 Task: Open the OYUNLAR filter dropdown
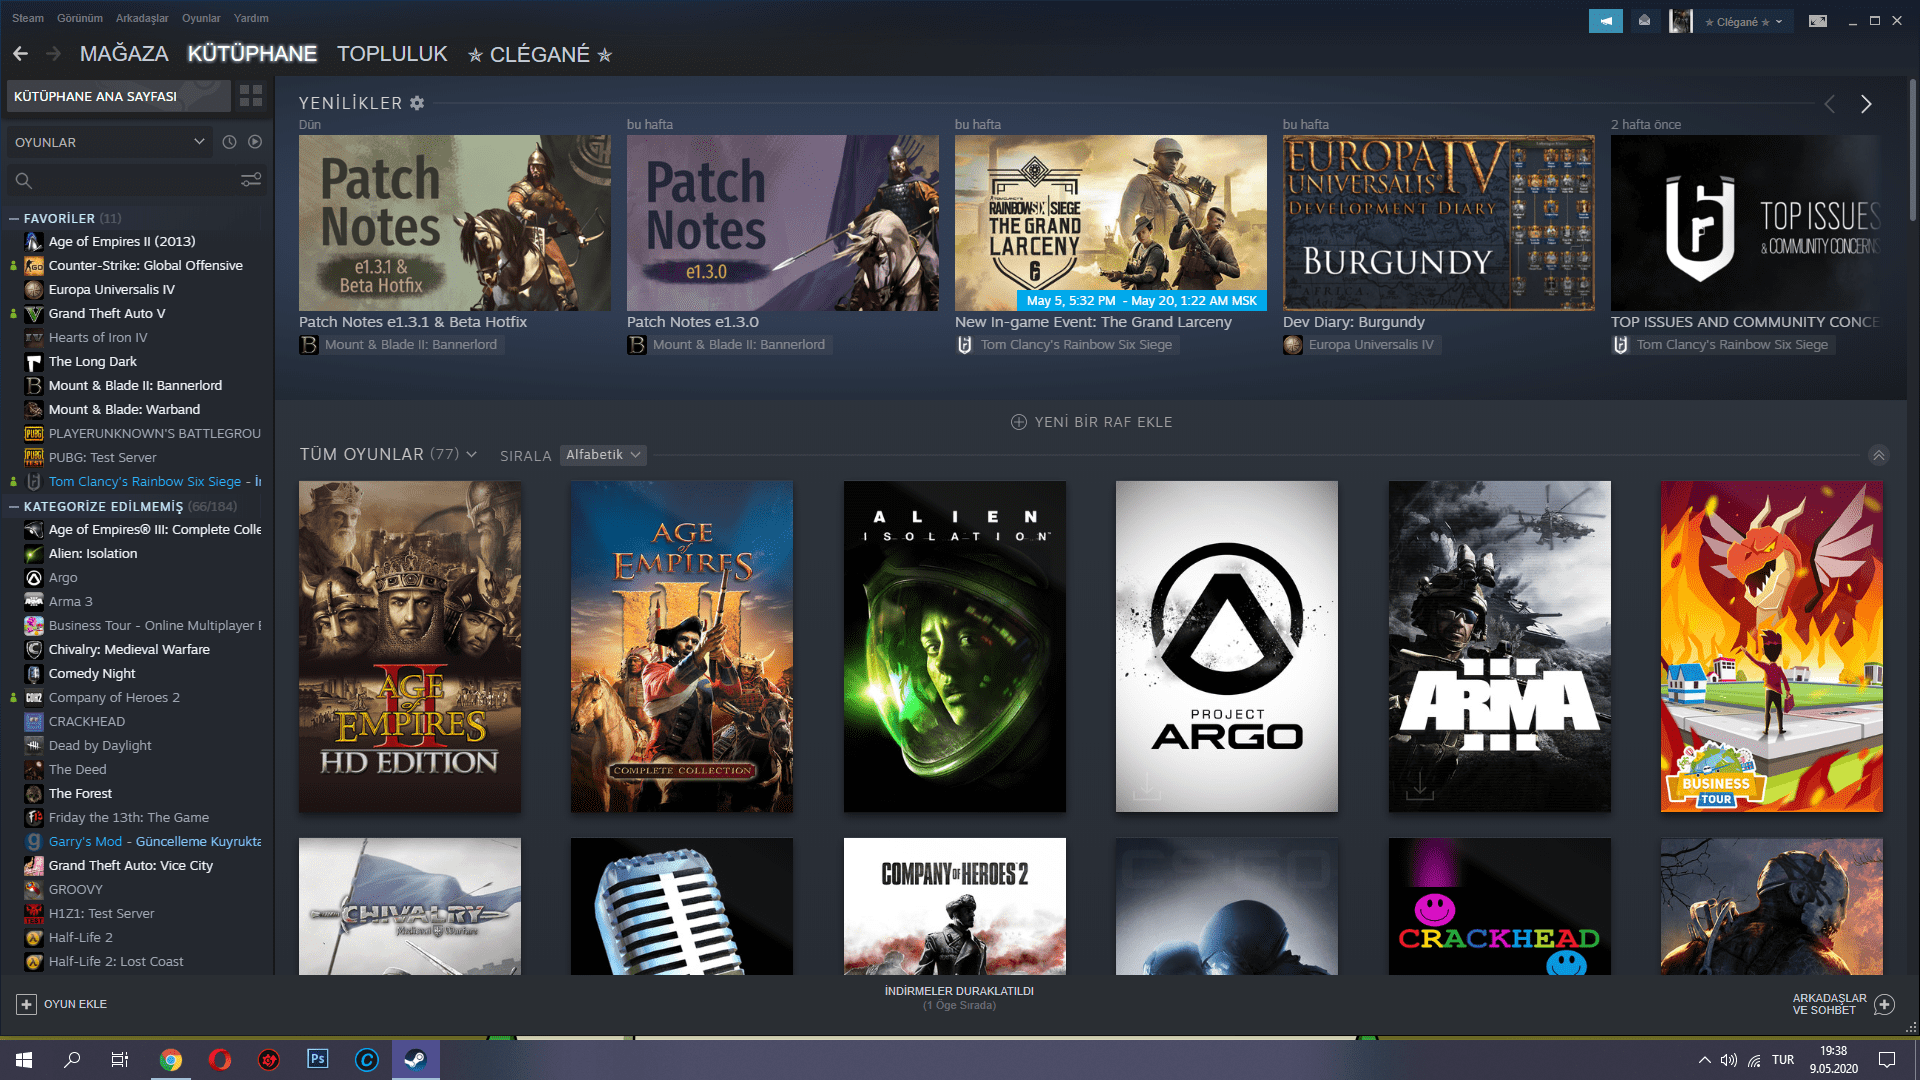click(x=110, y=142)
